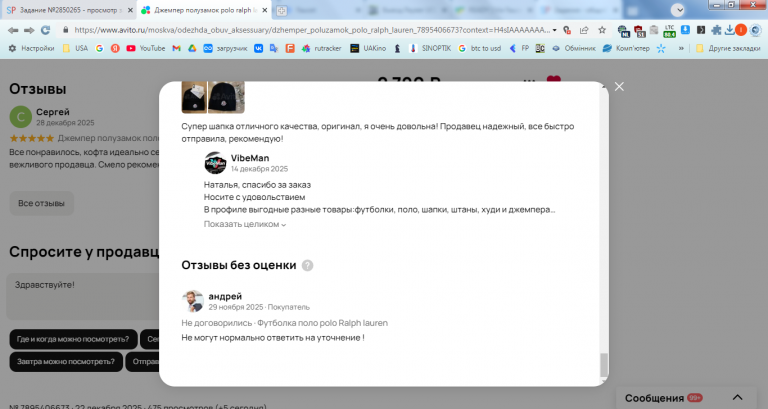Open the Другие закладки folder
Viewport: 768px width, 409px height.
pos(728,48)
